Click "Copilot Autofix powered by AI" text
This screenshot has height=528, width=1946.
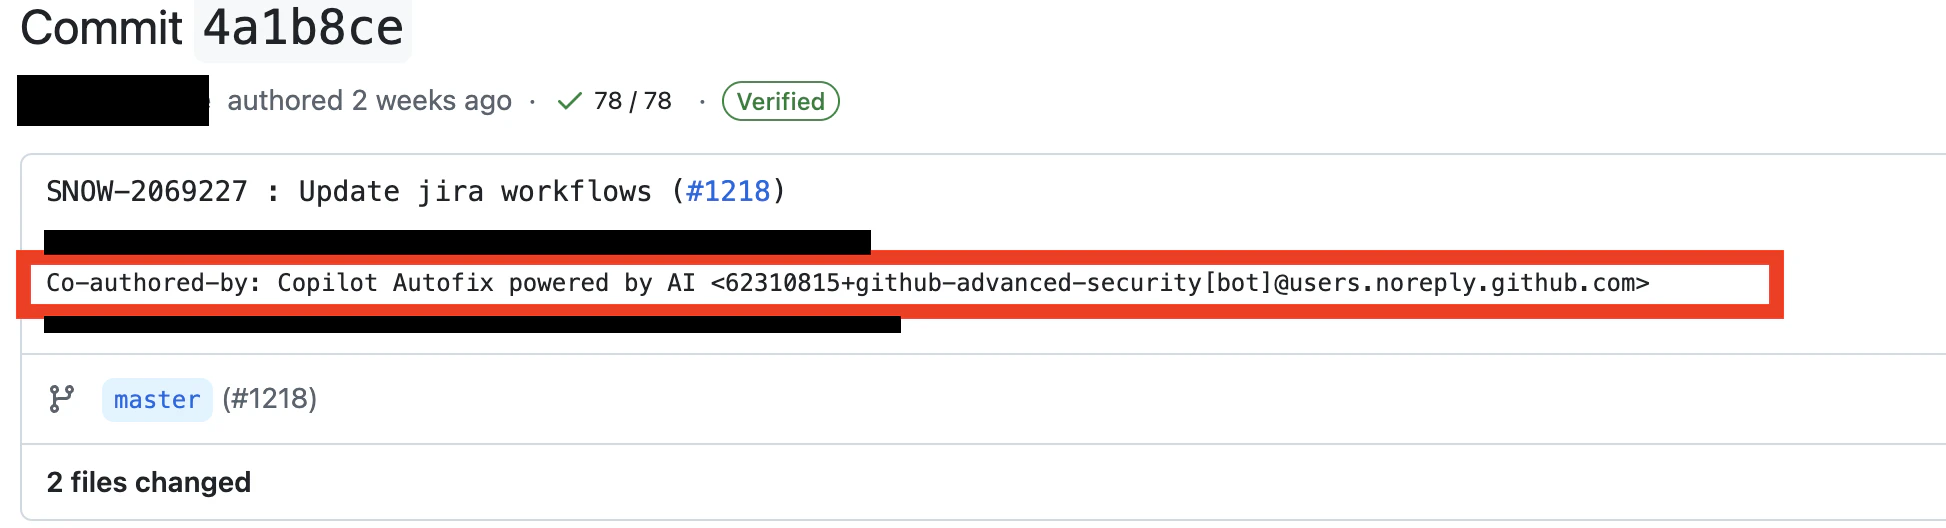tap(486, 283)
